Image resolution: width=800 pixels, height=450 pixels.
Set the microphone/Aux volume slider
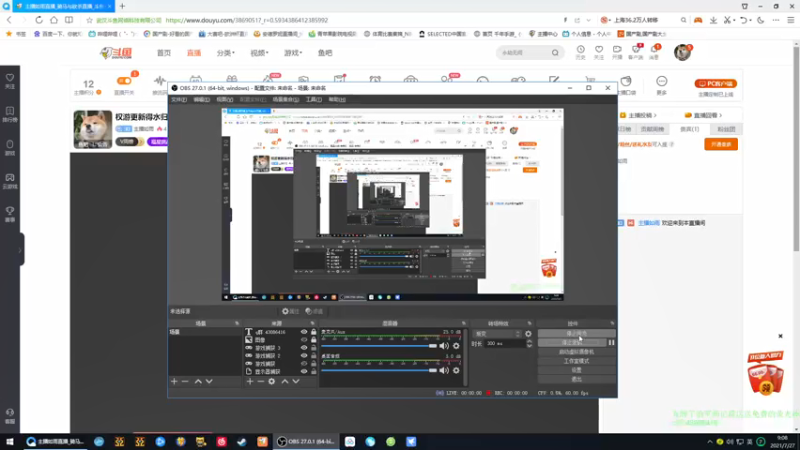point(379,346)
